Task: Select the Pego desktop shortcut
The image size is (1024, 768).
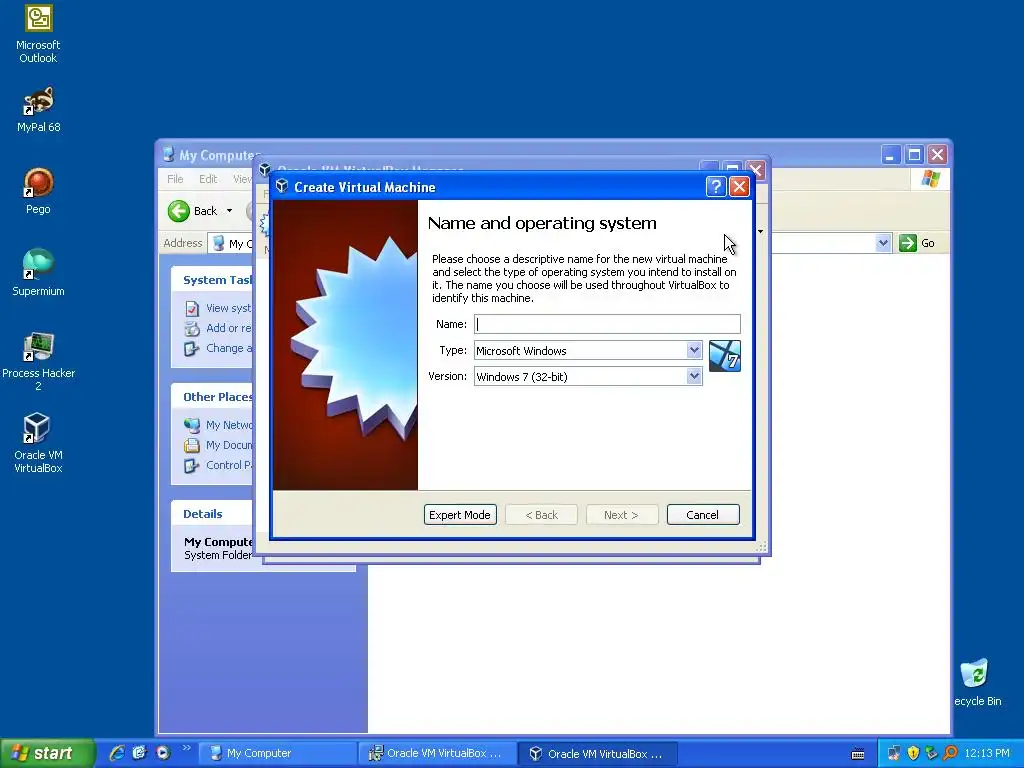Action: pos(38,191)
